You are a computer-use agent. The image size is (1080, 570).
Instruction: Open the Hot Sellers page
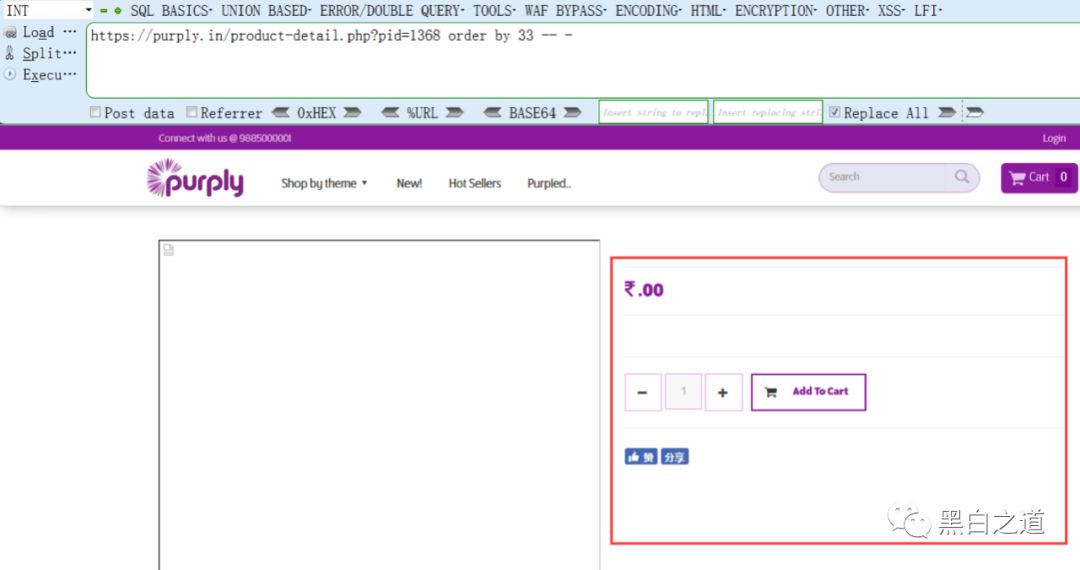click(475, 183)
